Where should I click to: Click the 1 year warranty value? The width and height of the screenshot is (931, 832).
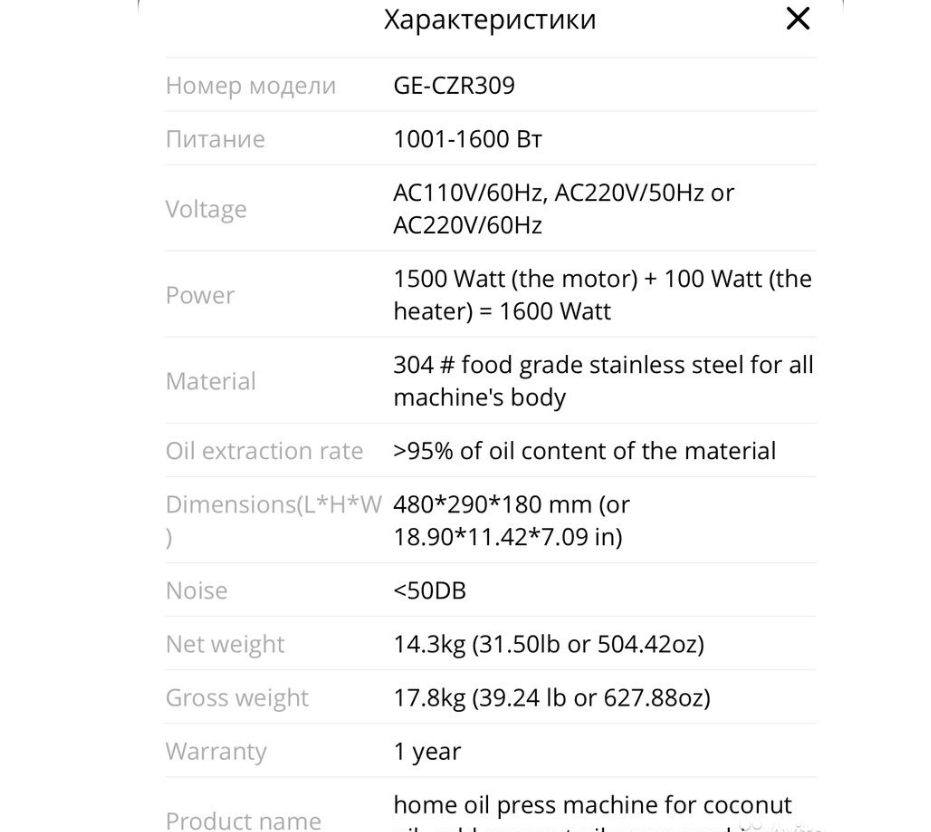427,751
